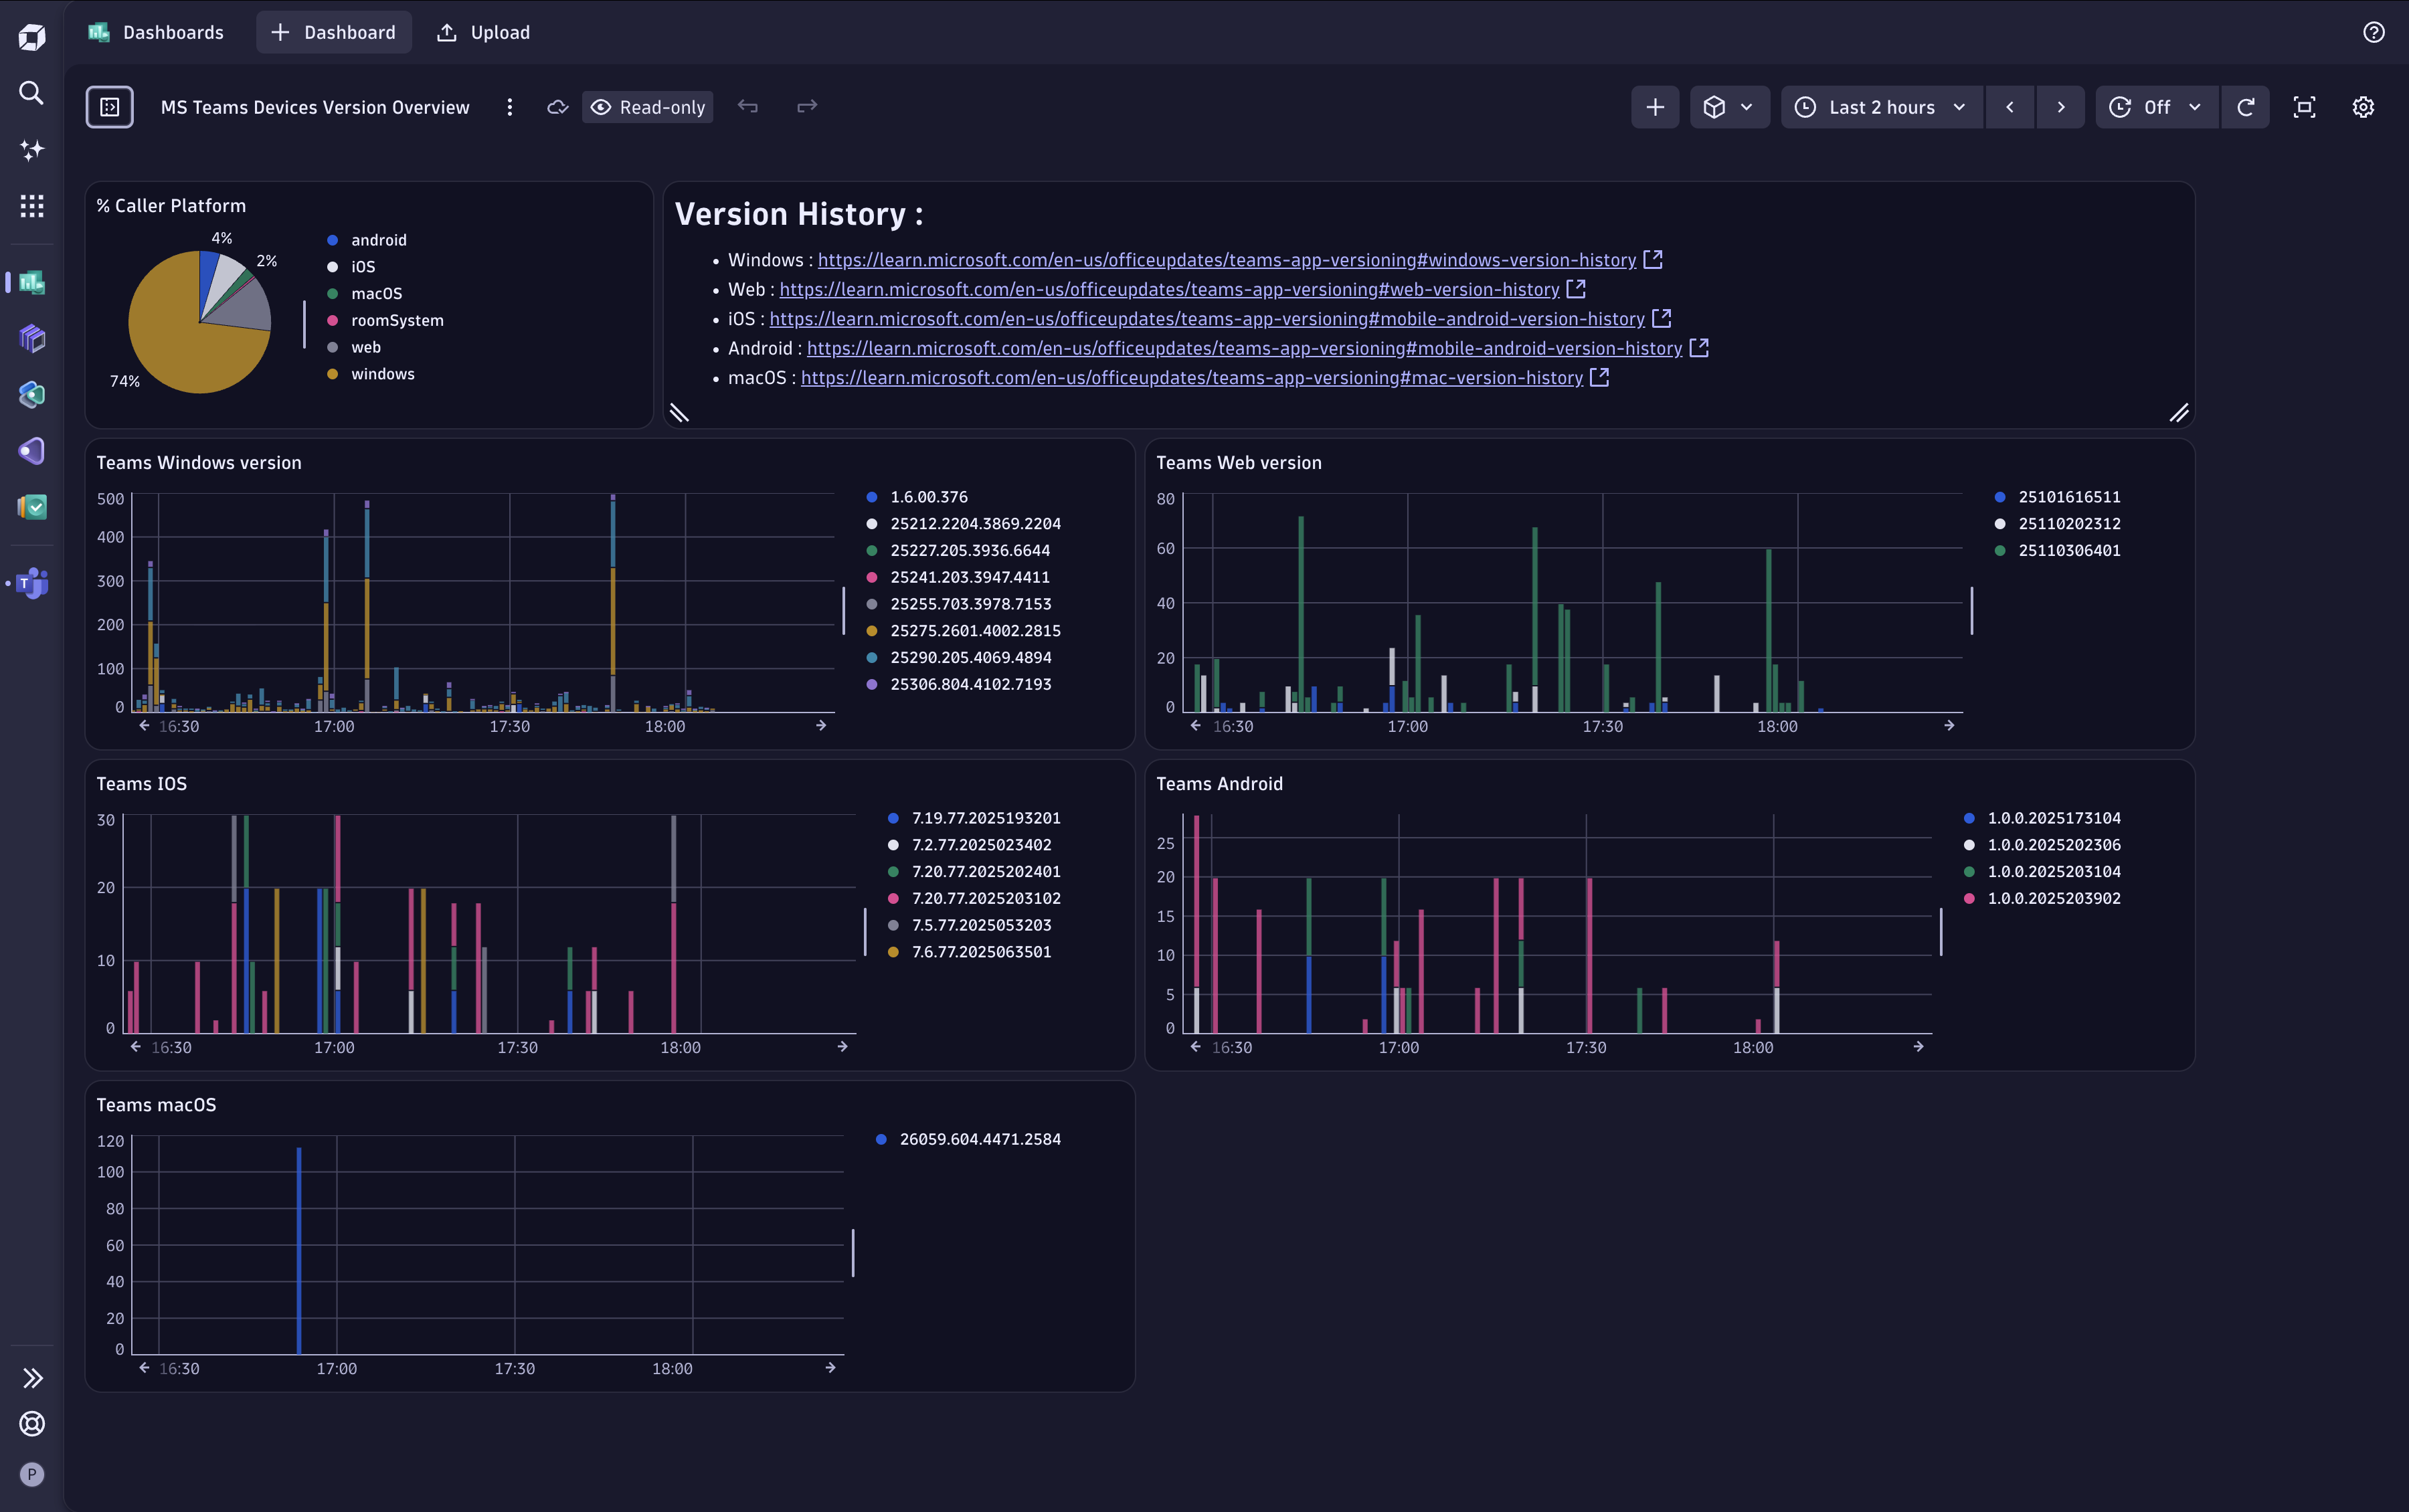
Task: Click the Upload button
Action: pyautogui.click(x=483, y=32)
